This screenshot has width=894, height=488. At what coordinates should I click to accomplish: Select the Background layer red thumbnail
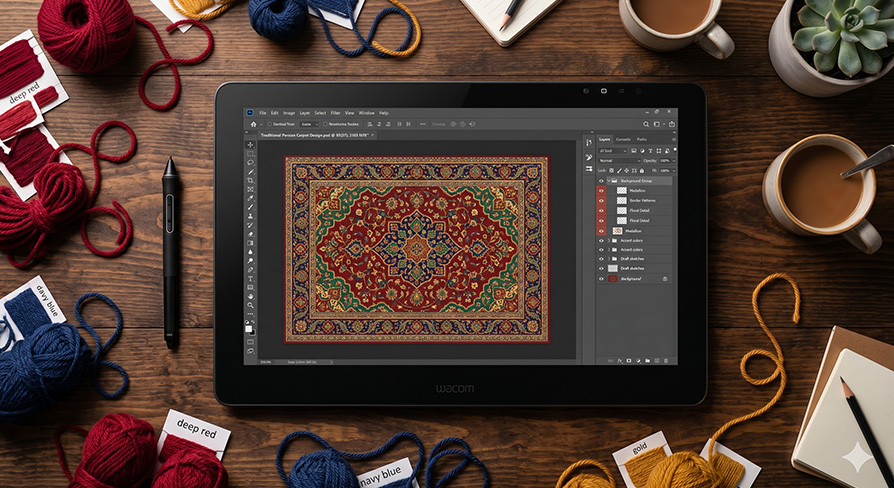coord(613,278)
